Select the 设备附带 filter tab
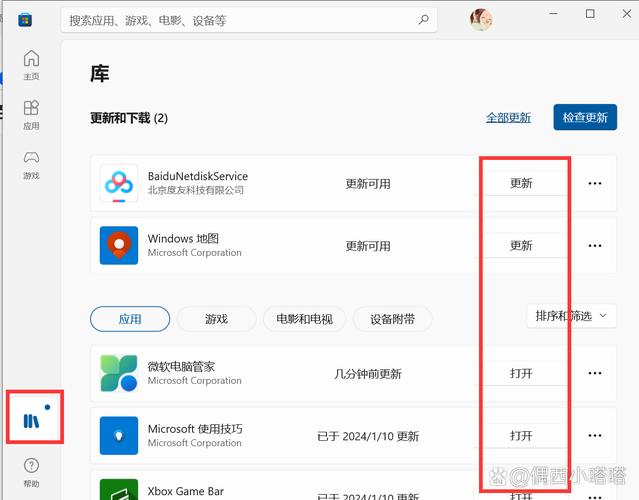 click(x=392, y=319)
